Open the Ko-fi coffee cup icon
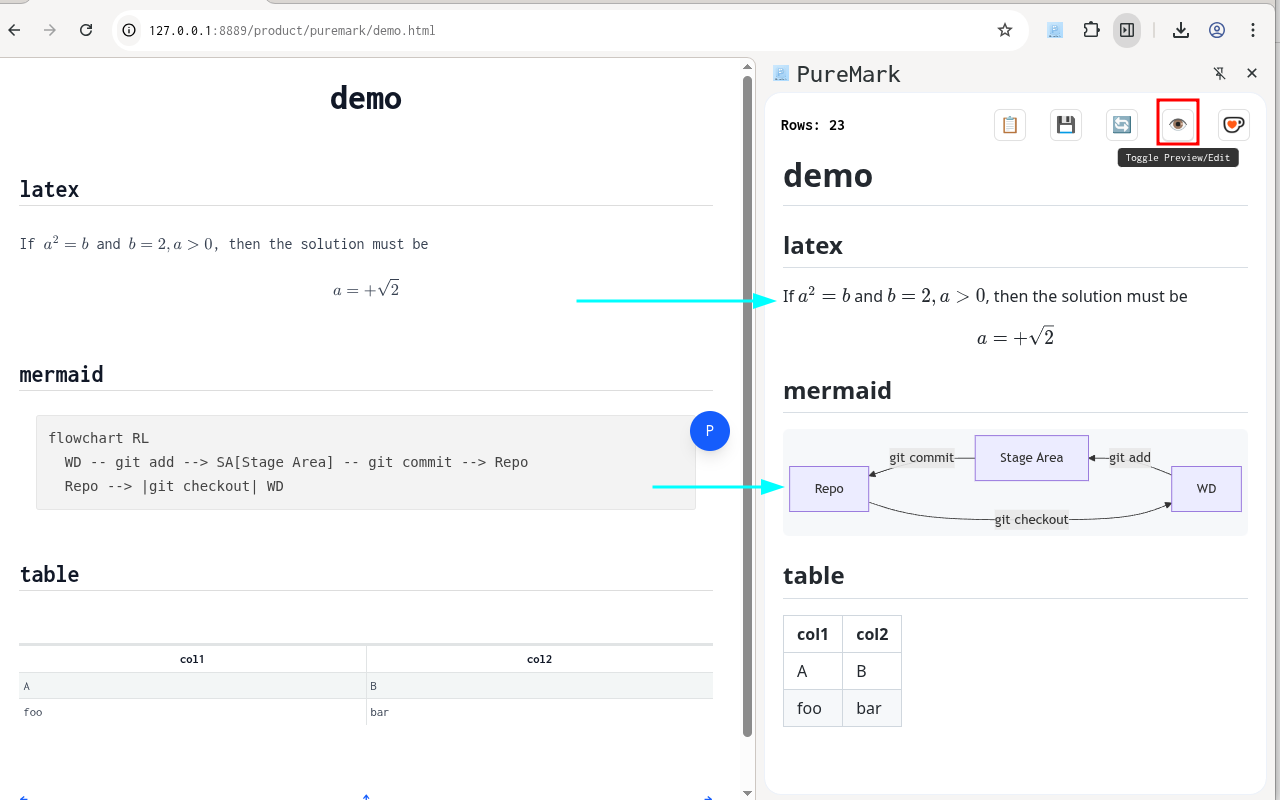 [1234, 125]
